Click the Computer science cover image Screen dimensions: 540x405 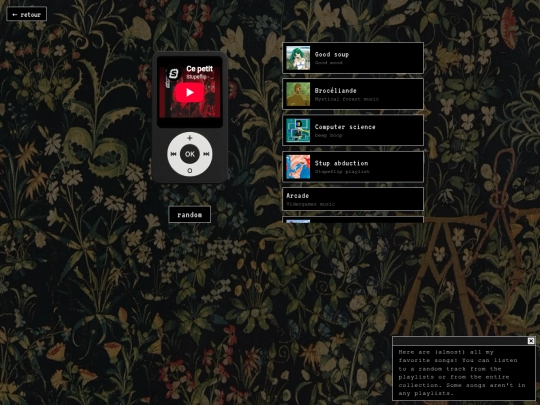[298, 131]
